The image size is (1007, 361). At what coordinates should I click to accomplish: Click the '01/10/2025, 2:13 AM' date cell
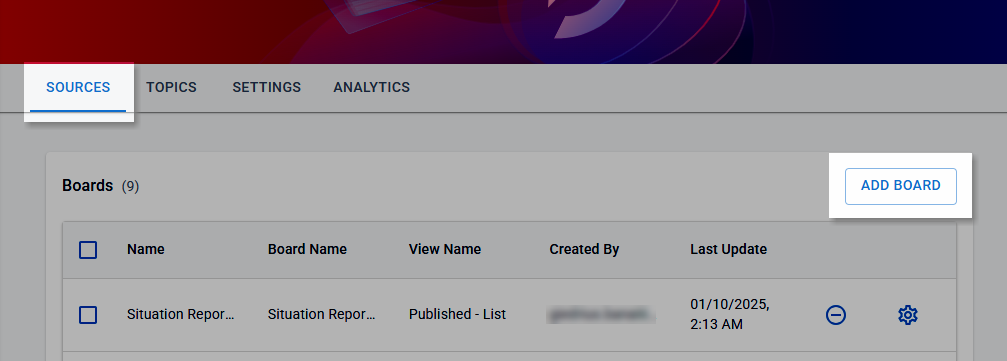(730, 314)
